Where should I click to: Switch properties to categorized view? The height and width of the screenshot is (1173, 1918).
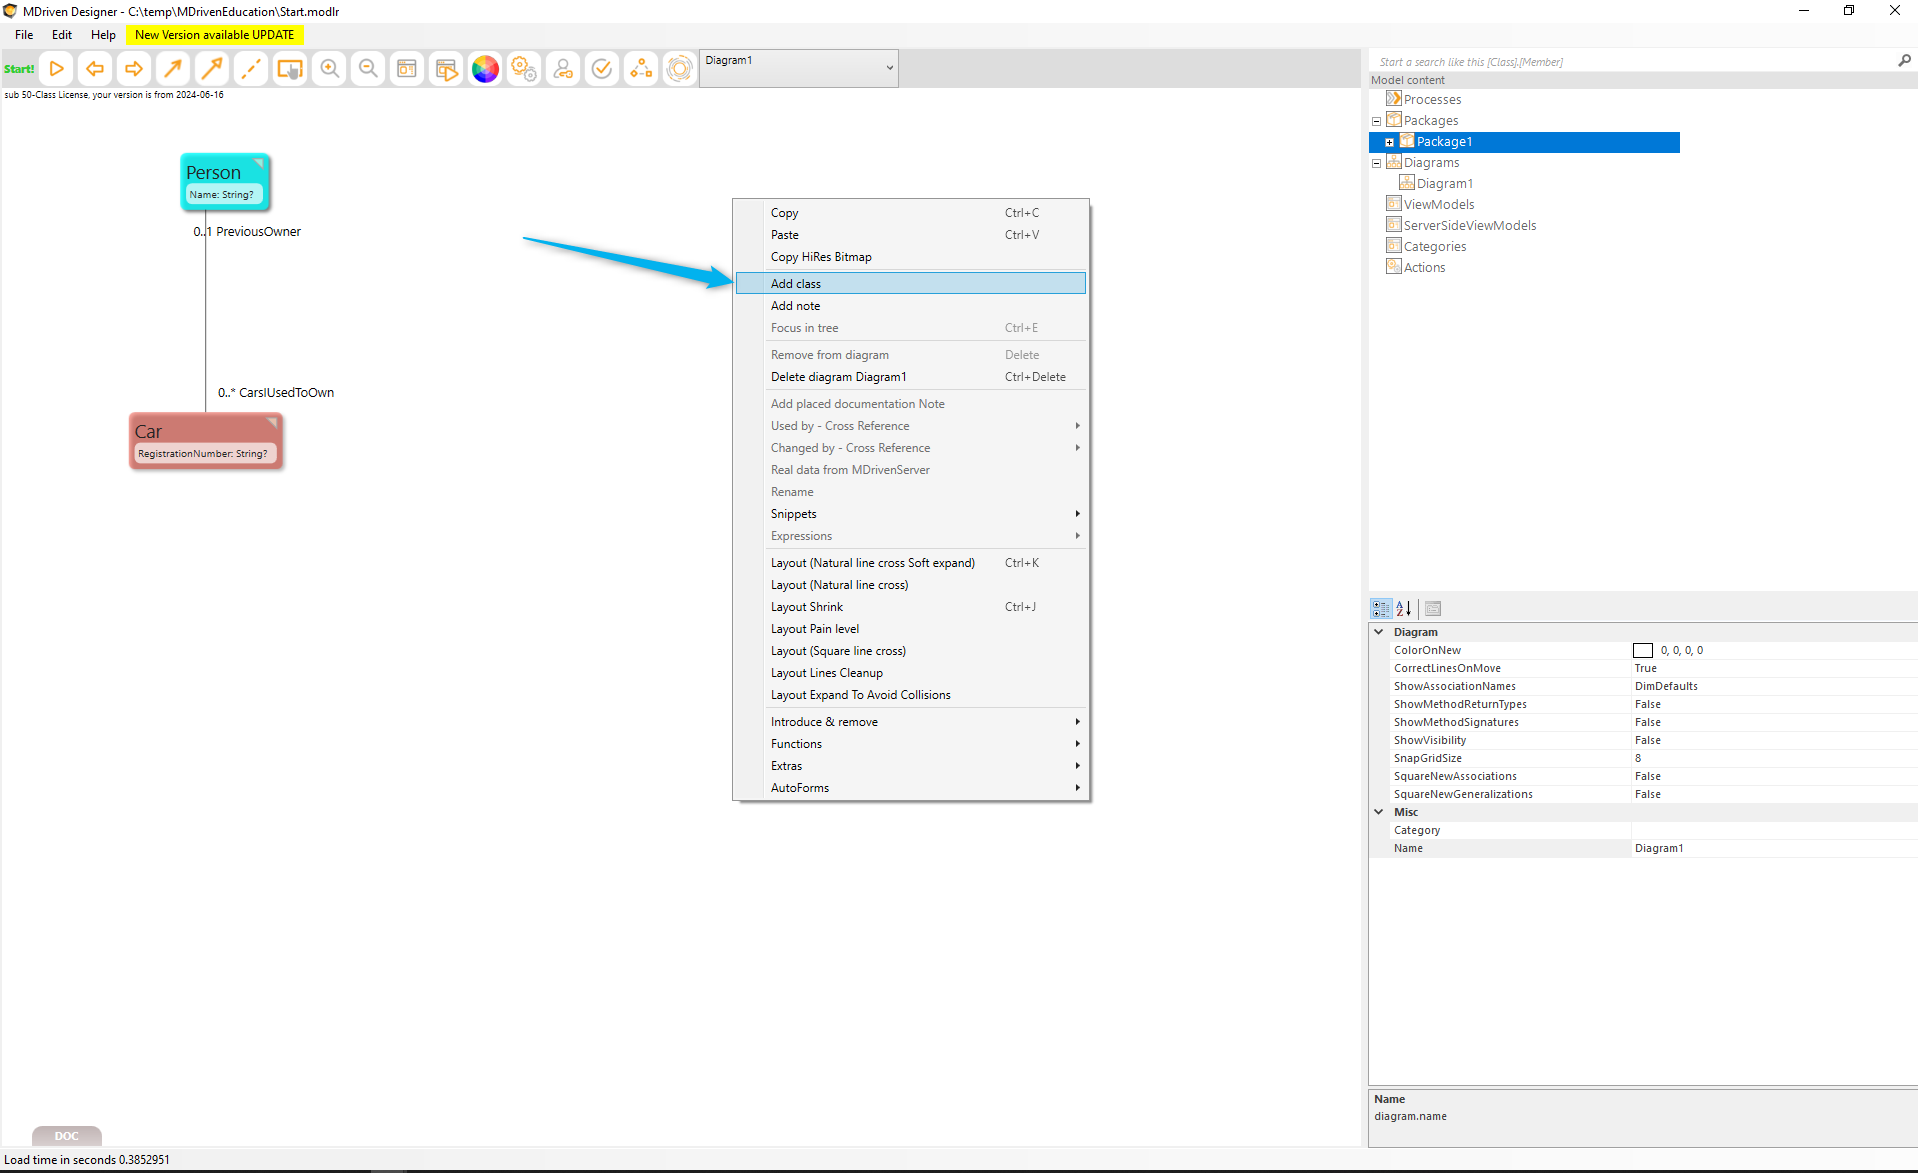pos(1381,608)
